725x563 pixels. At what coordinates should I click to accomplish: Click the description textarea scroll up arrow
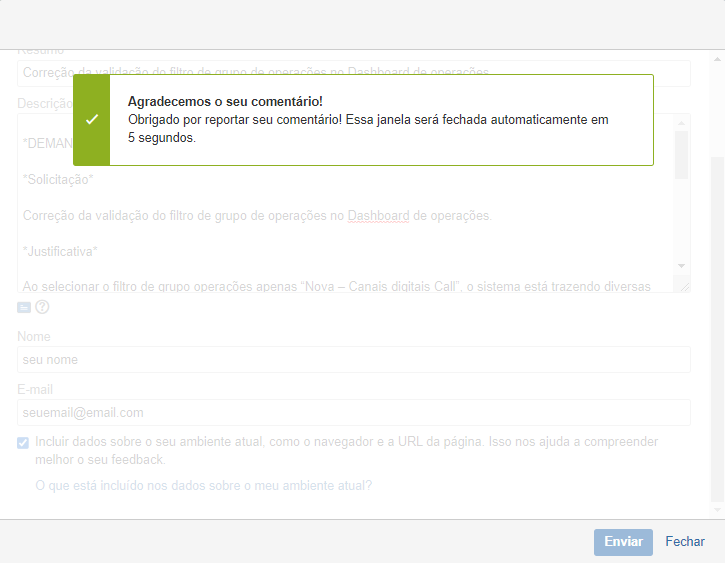[x=681, y=123]
